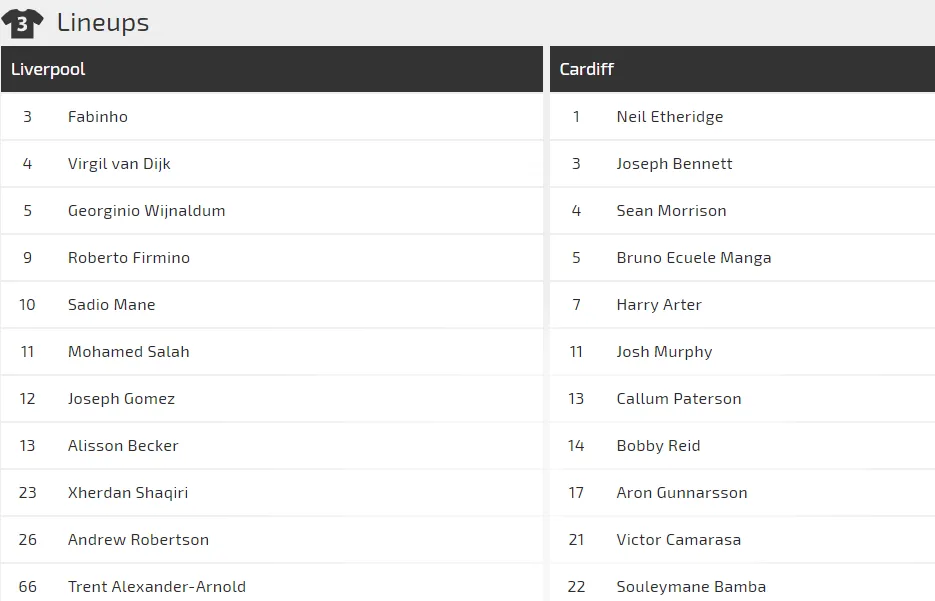
Task: Click on Virgil van Dijk
Action: [119, 164]
